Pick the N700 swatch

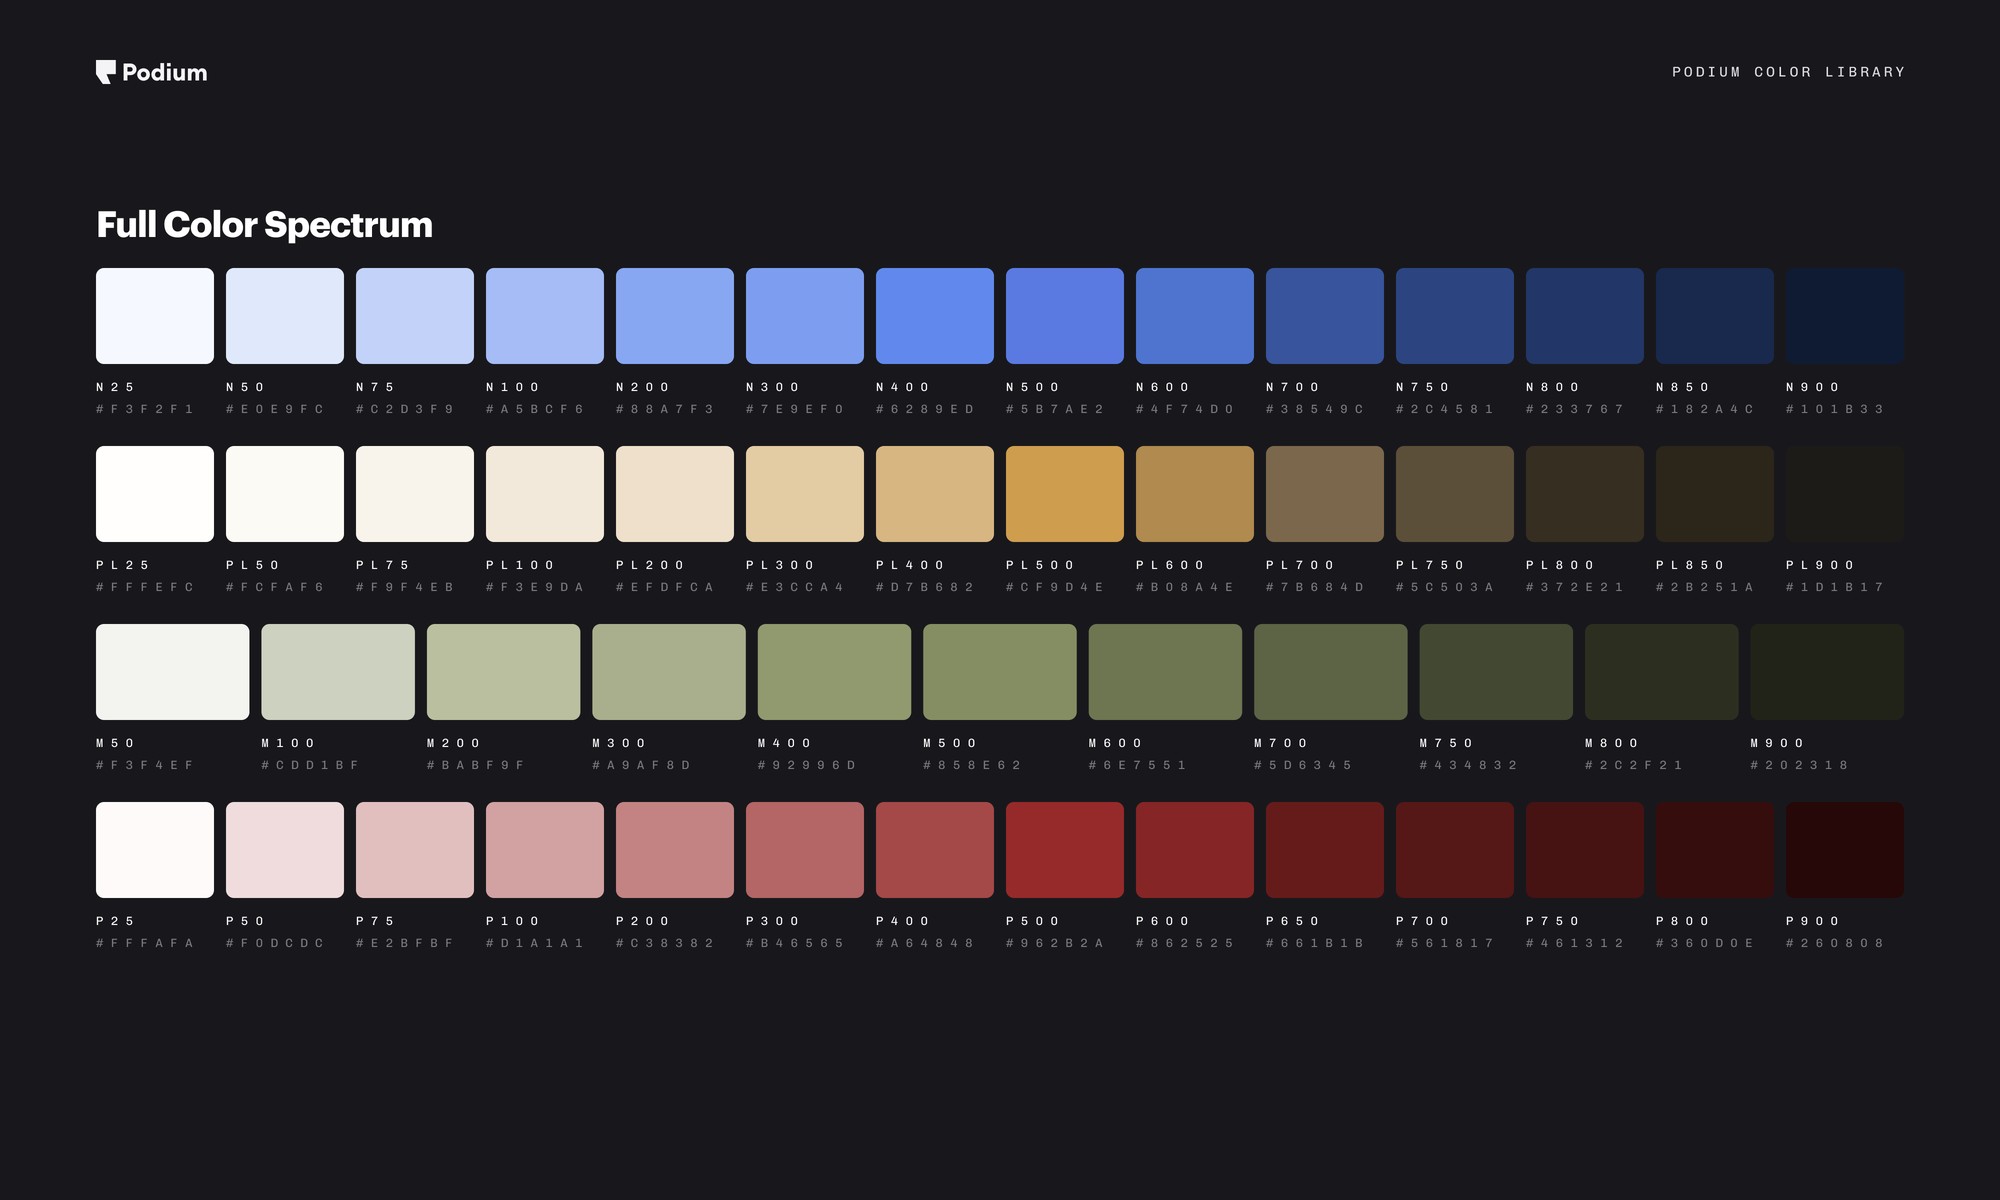[1325, 316]
